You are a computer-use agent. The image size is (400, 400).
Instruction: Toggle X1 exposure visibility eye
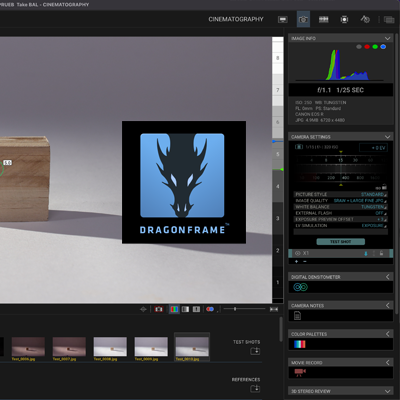298,253
